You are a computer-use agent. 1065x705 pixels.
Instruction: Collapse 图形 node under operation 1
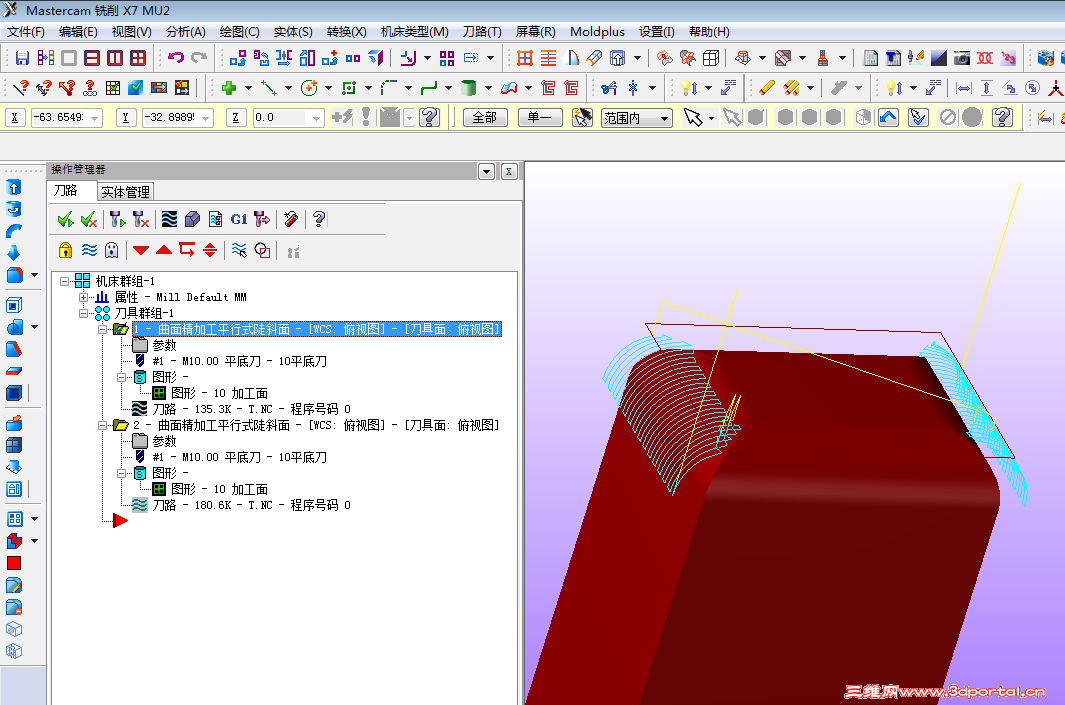[x=121, y=377]
